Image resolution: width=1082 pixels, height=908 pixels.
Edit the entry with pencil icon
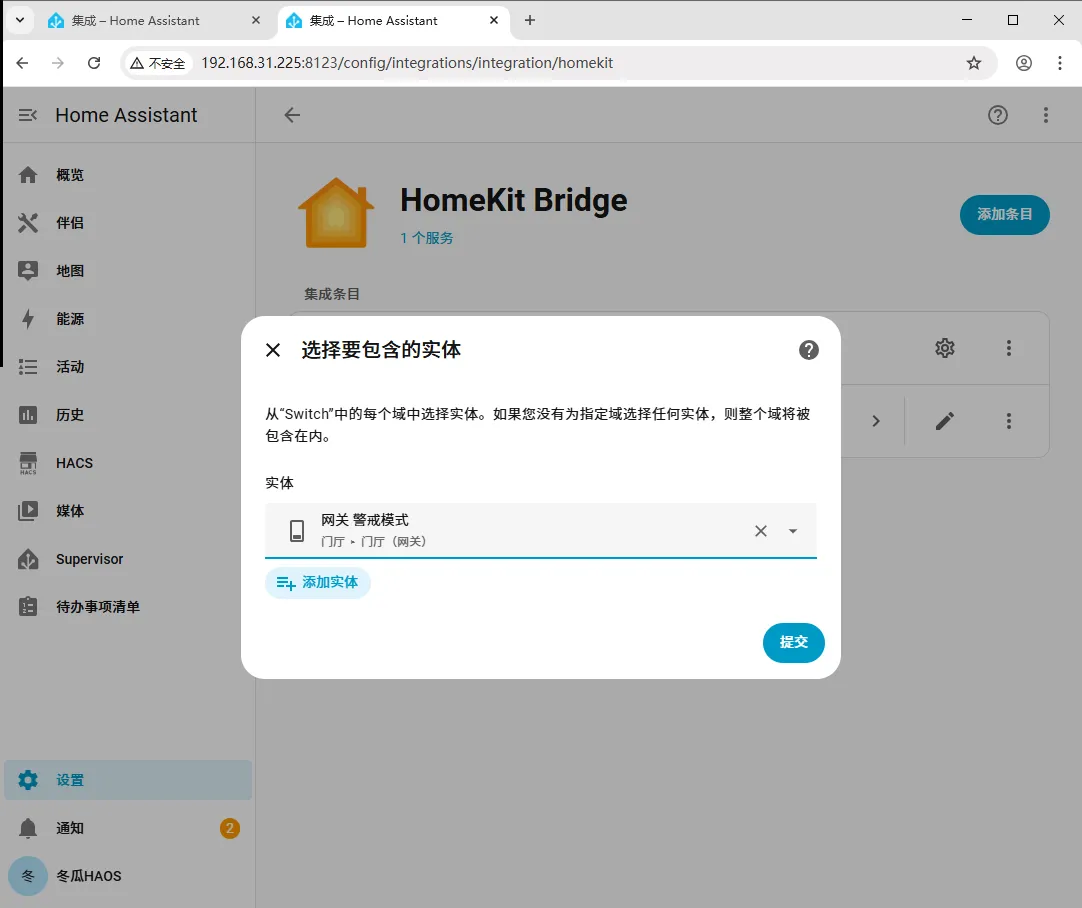click(x=944, y=421)
